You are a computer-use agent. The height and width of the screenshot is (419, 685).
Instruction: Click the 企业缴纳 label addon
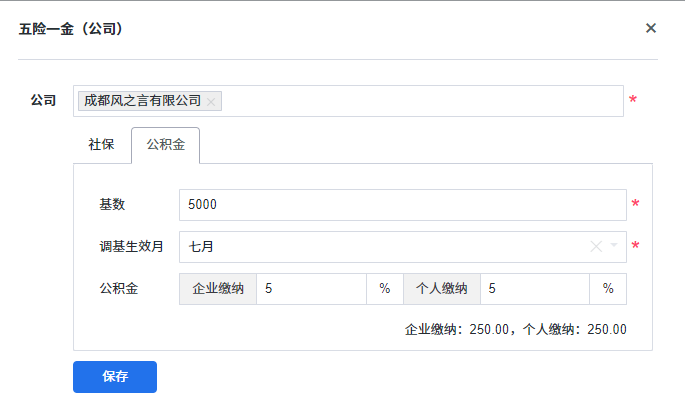[x=218, y=288]
